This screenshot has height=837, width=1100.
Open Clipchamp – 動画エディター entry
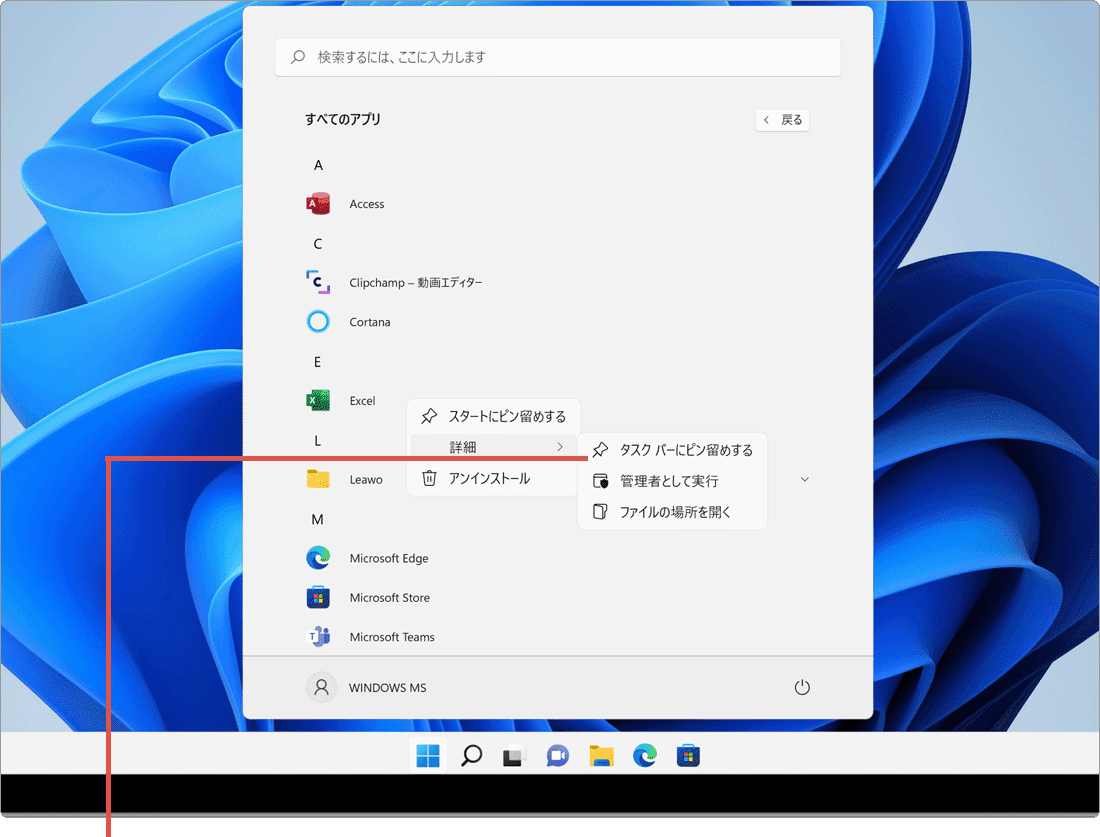[x=416, y=282]
